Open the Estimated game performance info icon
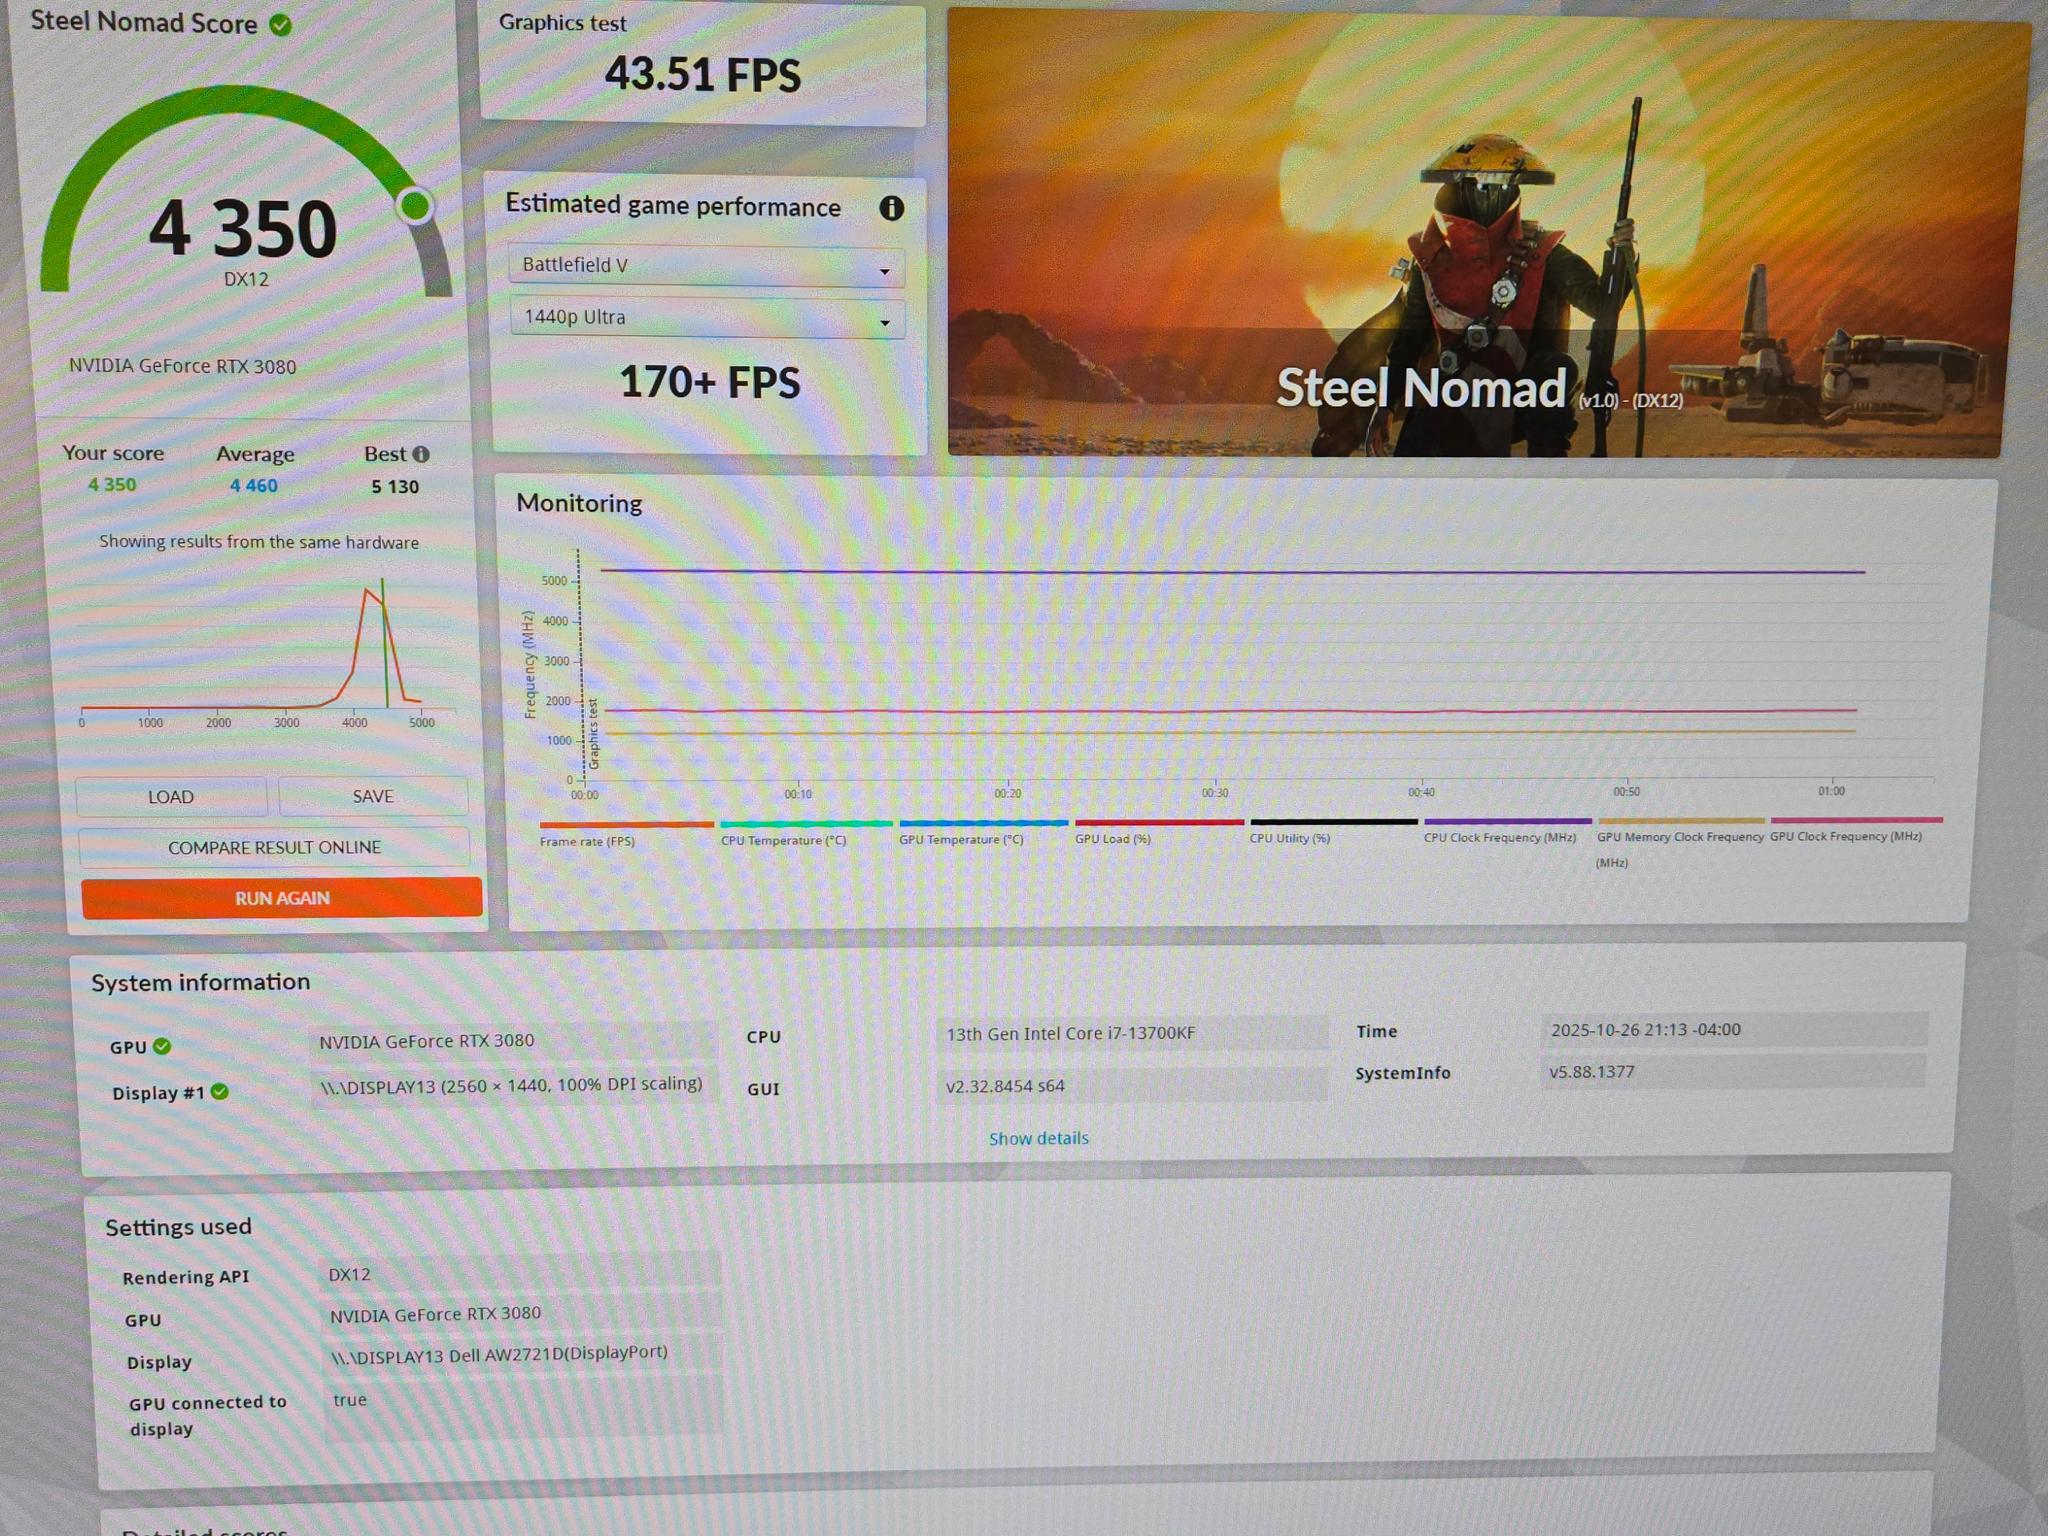Screen dimensions: 2048x1536 coord(891,208)
